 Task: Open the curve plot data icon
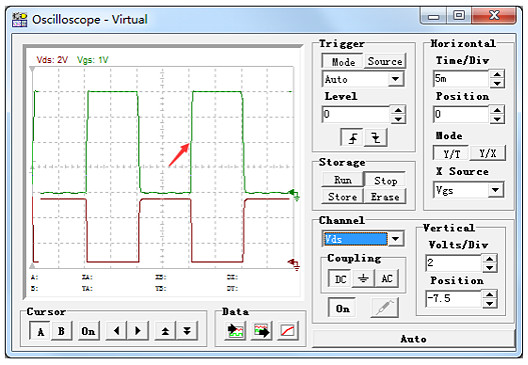tap(288, 331)
